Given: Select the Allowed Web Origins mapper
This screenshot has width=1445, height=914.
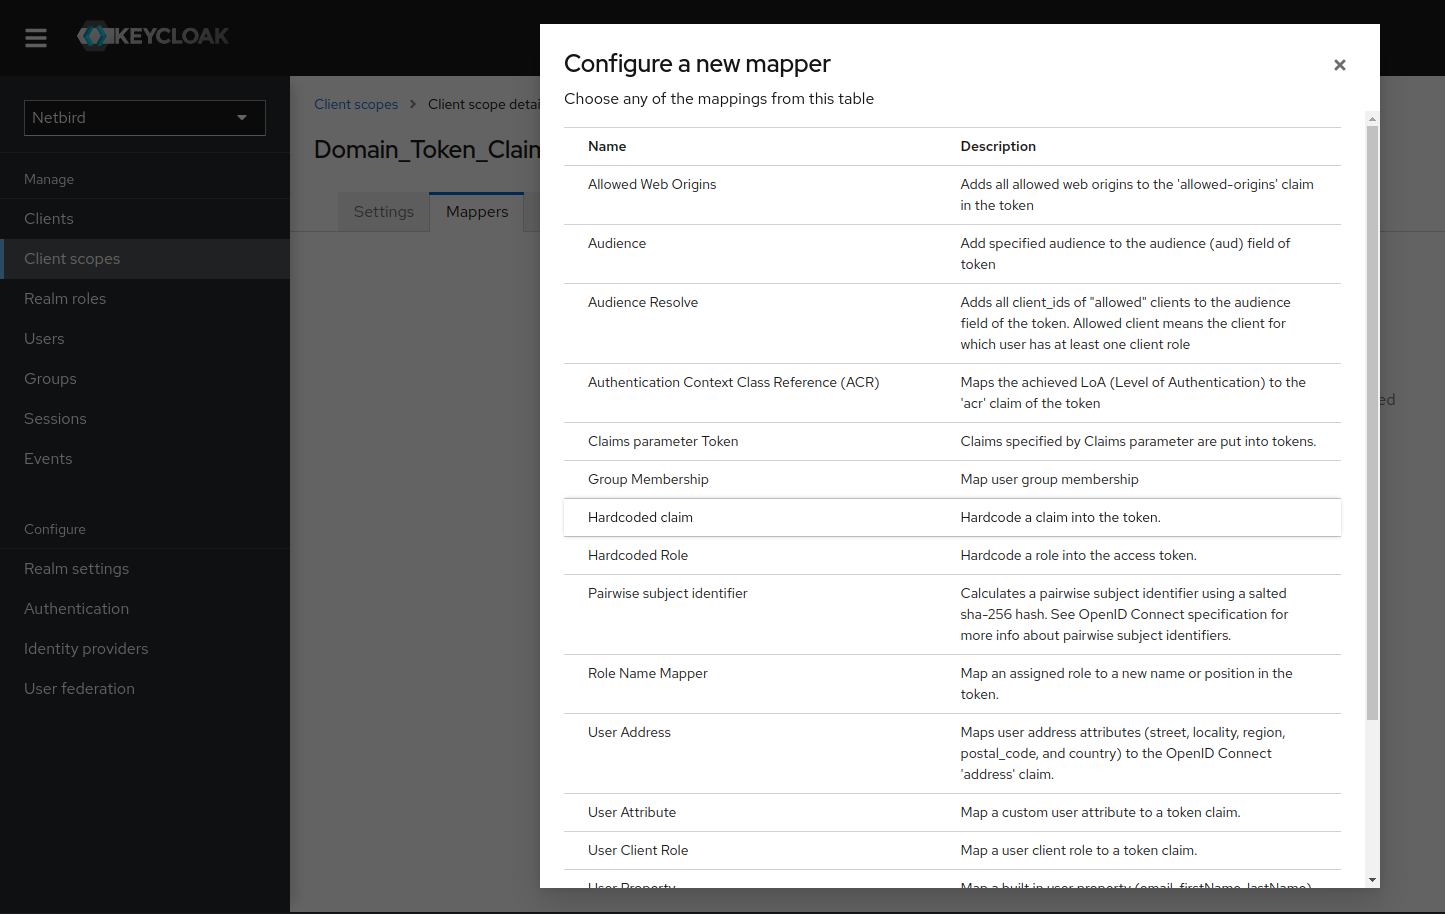Looking at the screenshot, I should (x=652, y=185).
